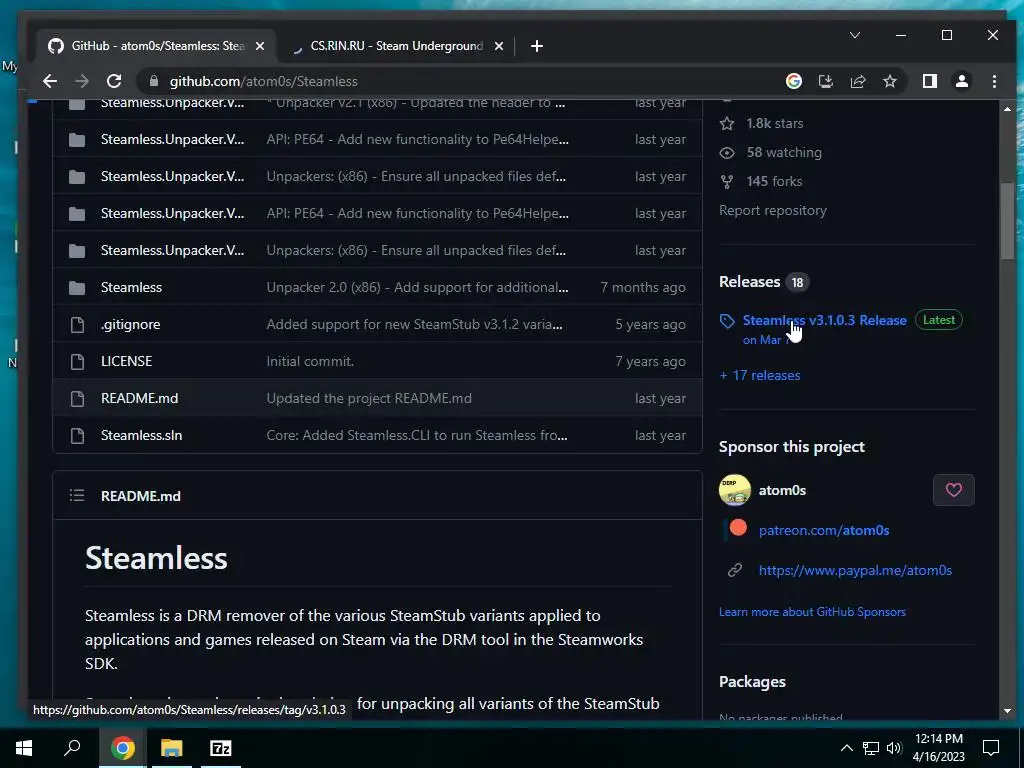
Task: Click the file icon beside LICENSE
Action: (77, 361)
